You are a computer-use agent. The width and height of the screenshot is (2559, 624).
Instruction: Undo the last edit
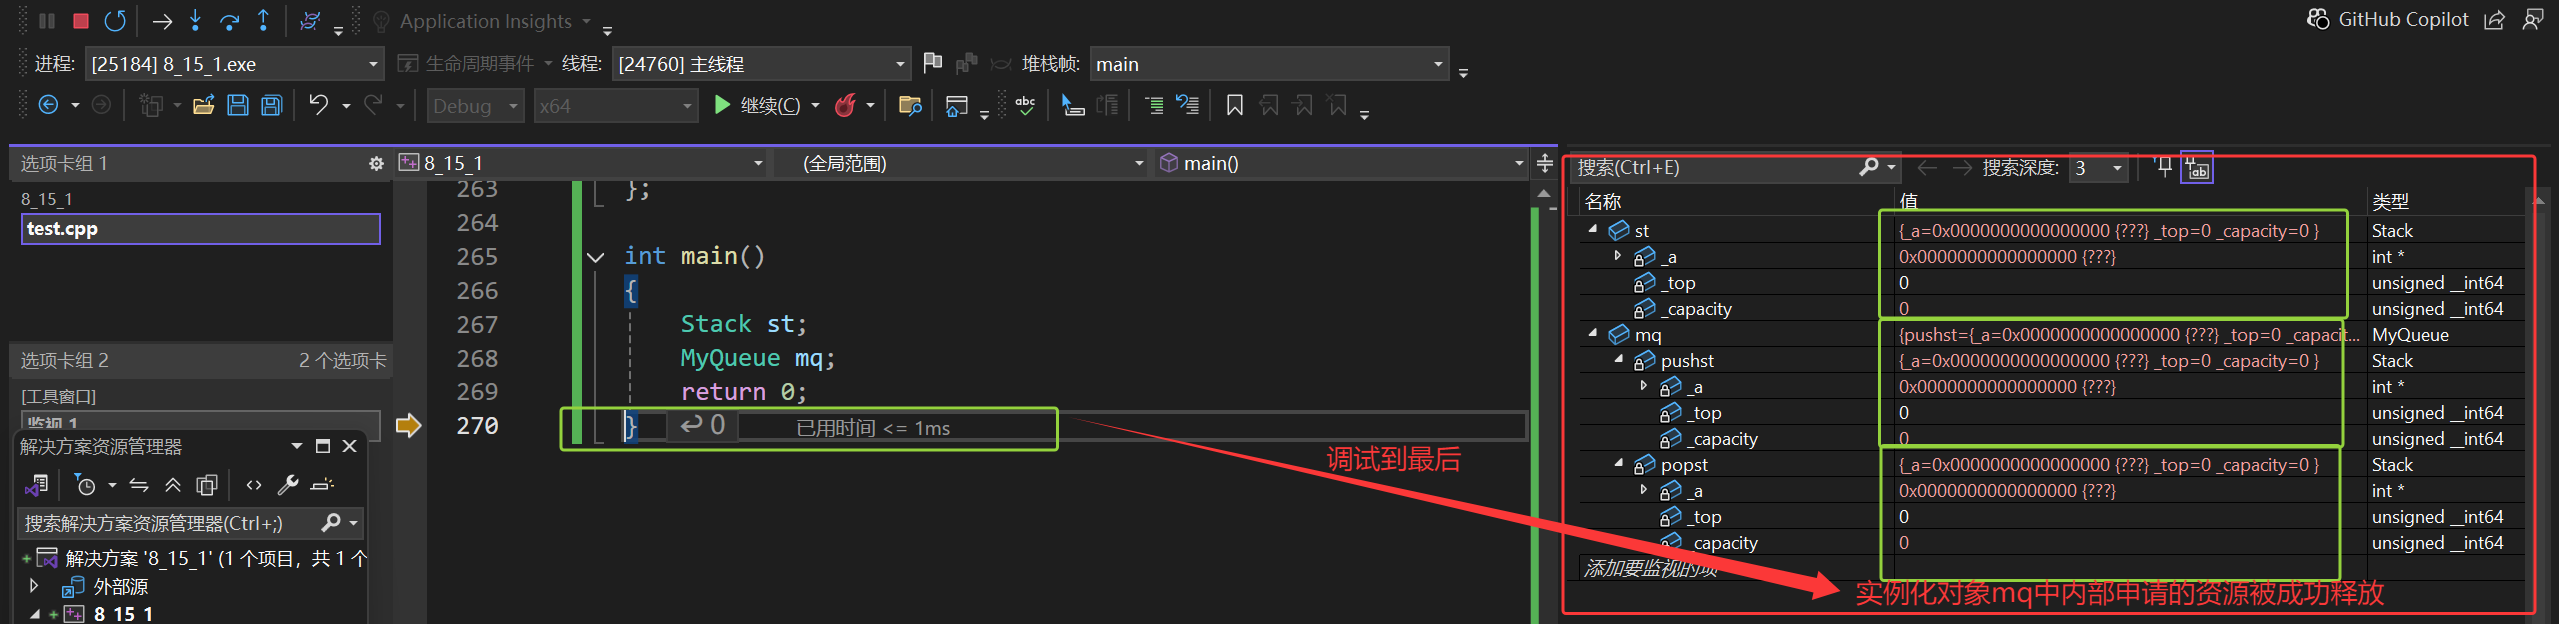coord(318,105)
